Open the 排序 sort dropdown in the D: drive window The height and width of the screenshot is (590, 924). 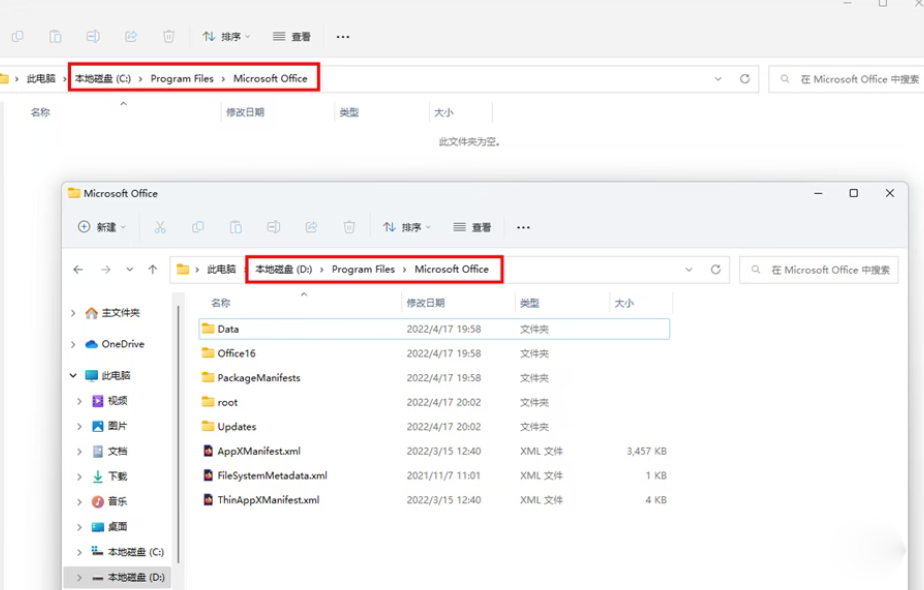tap(407, 227)
